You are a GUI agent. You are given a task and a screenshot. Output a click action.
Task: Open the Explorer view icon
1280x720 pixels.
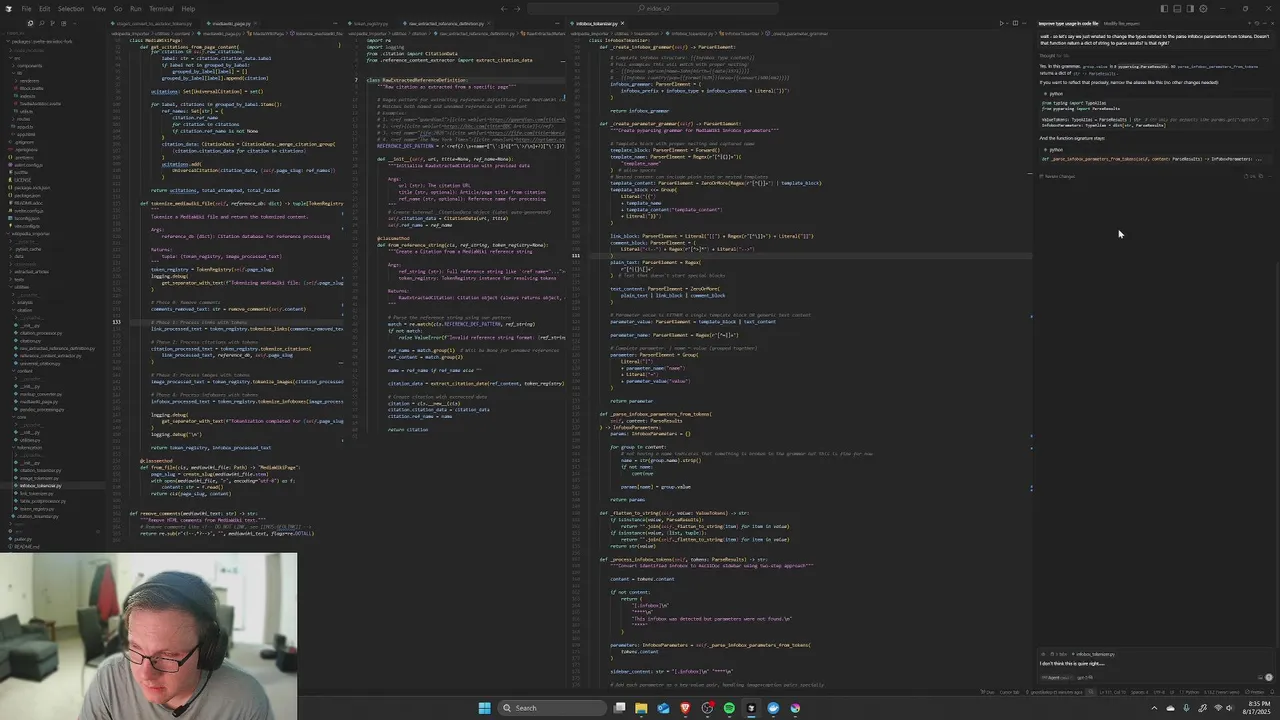30,23
